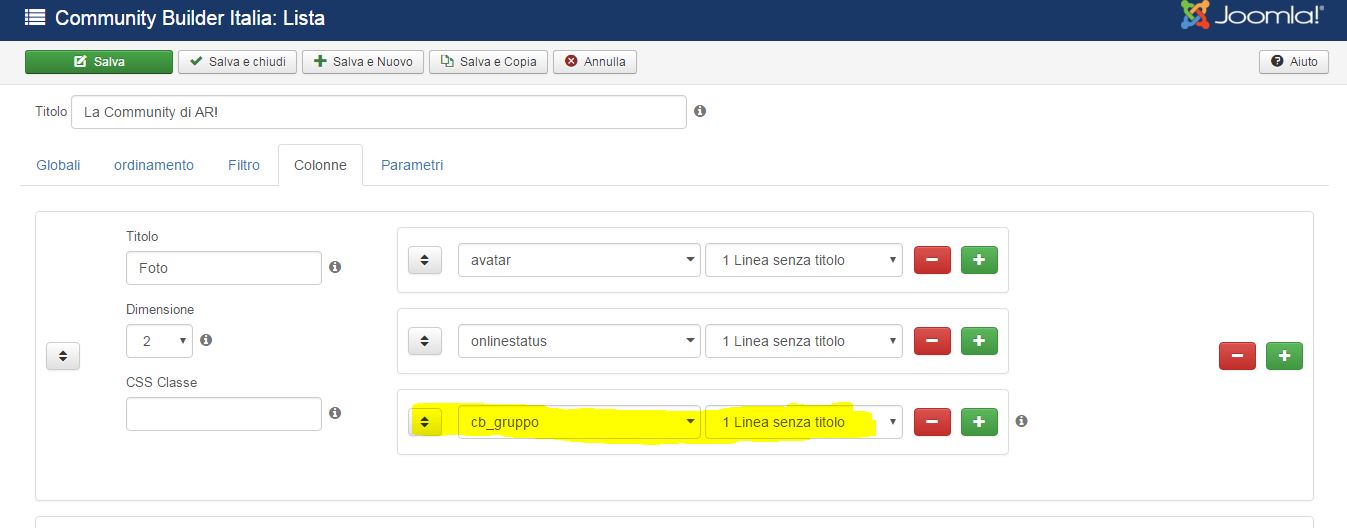Delete the whole Foto column with red minus

point(1237,356)
